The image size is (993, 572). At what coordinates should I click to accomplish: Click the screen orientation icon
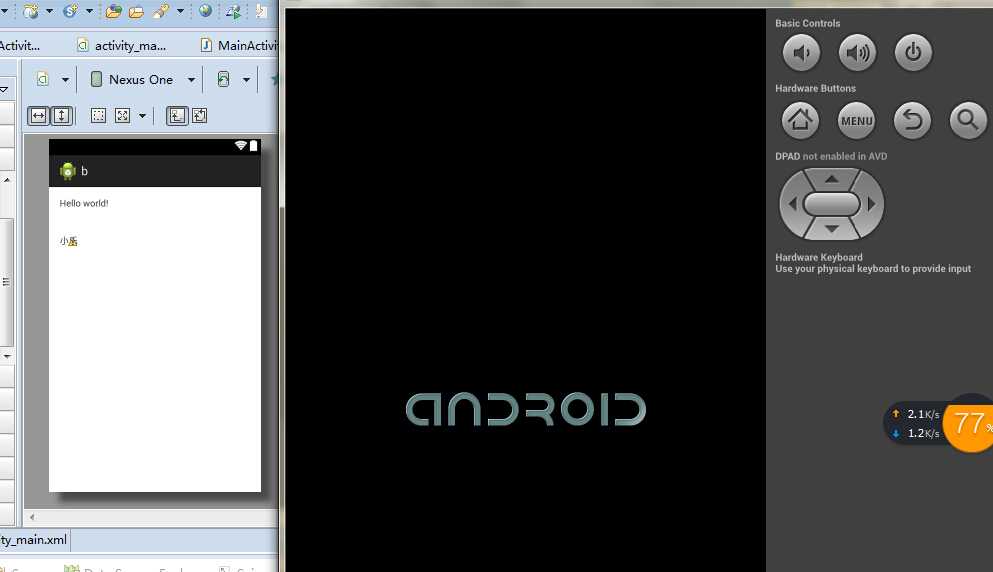pyautogui.click(x=223, y=79)
